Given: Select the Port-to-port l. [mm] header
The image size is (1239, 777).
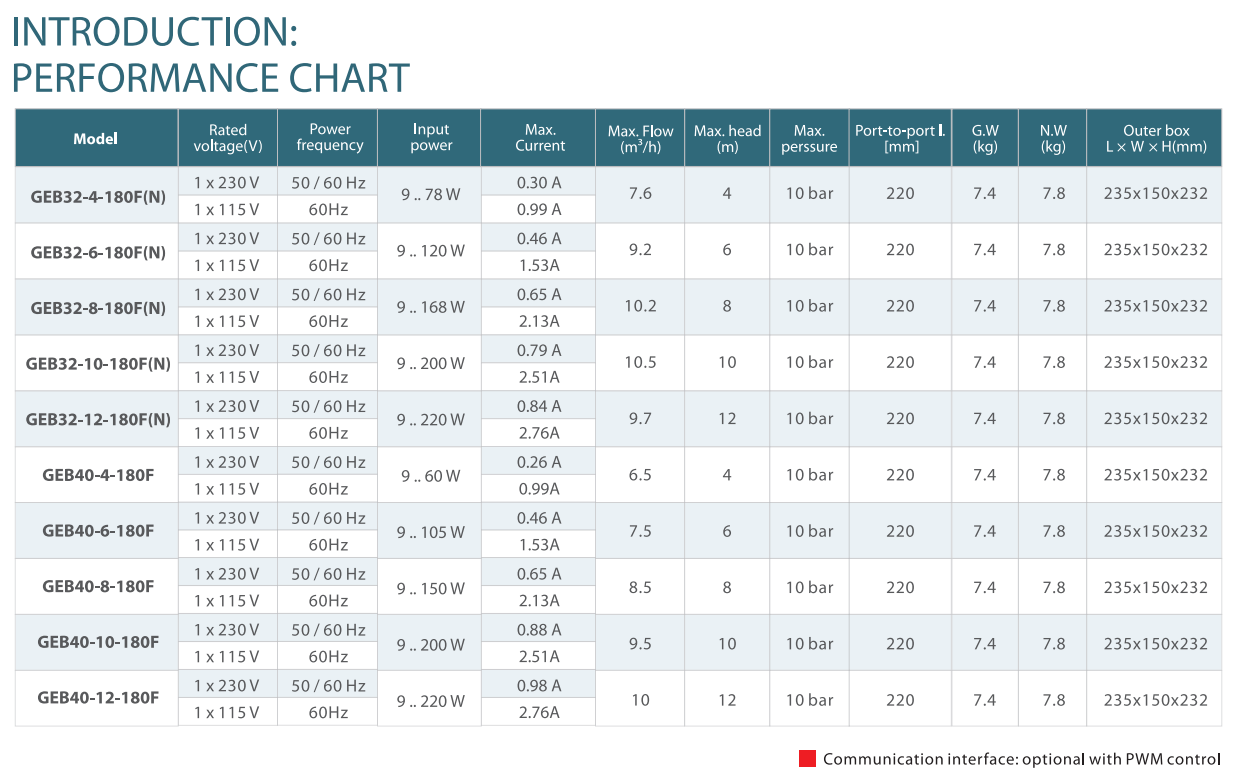Looking at the screenshot, I should tap(900, 138).
